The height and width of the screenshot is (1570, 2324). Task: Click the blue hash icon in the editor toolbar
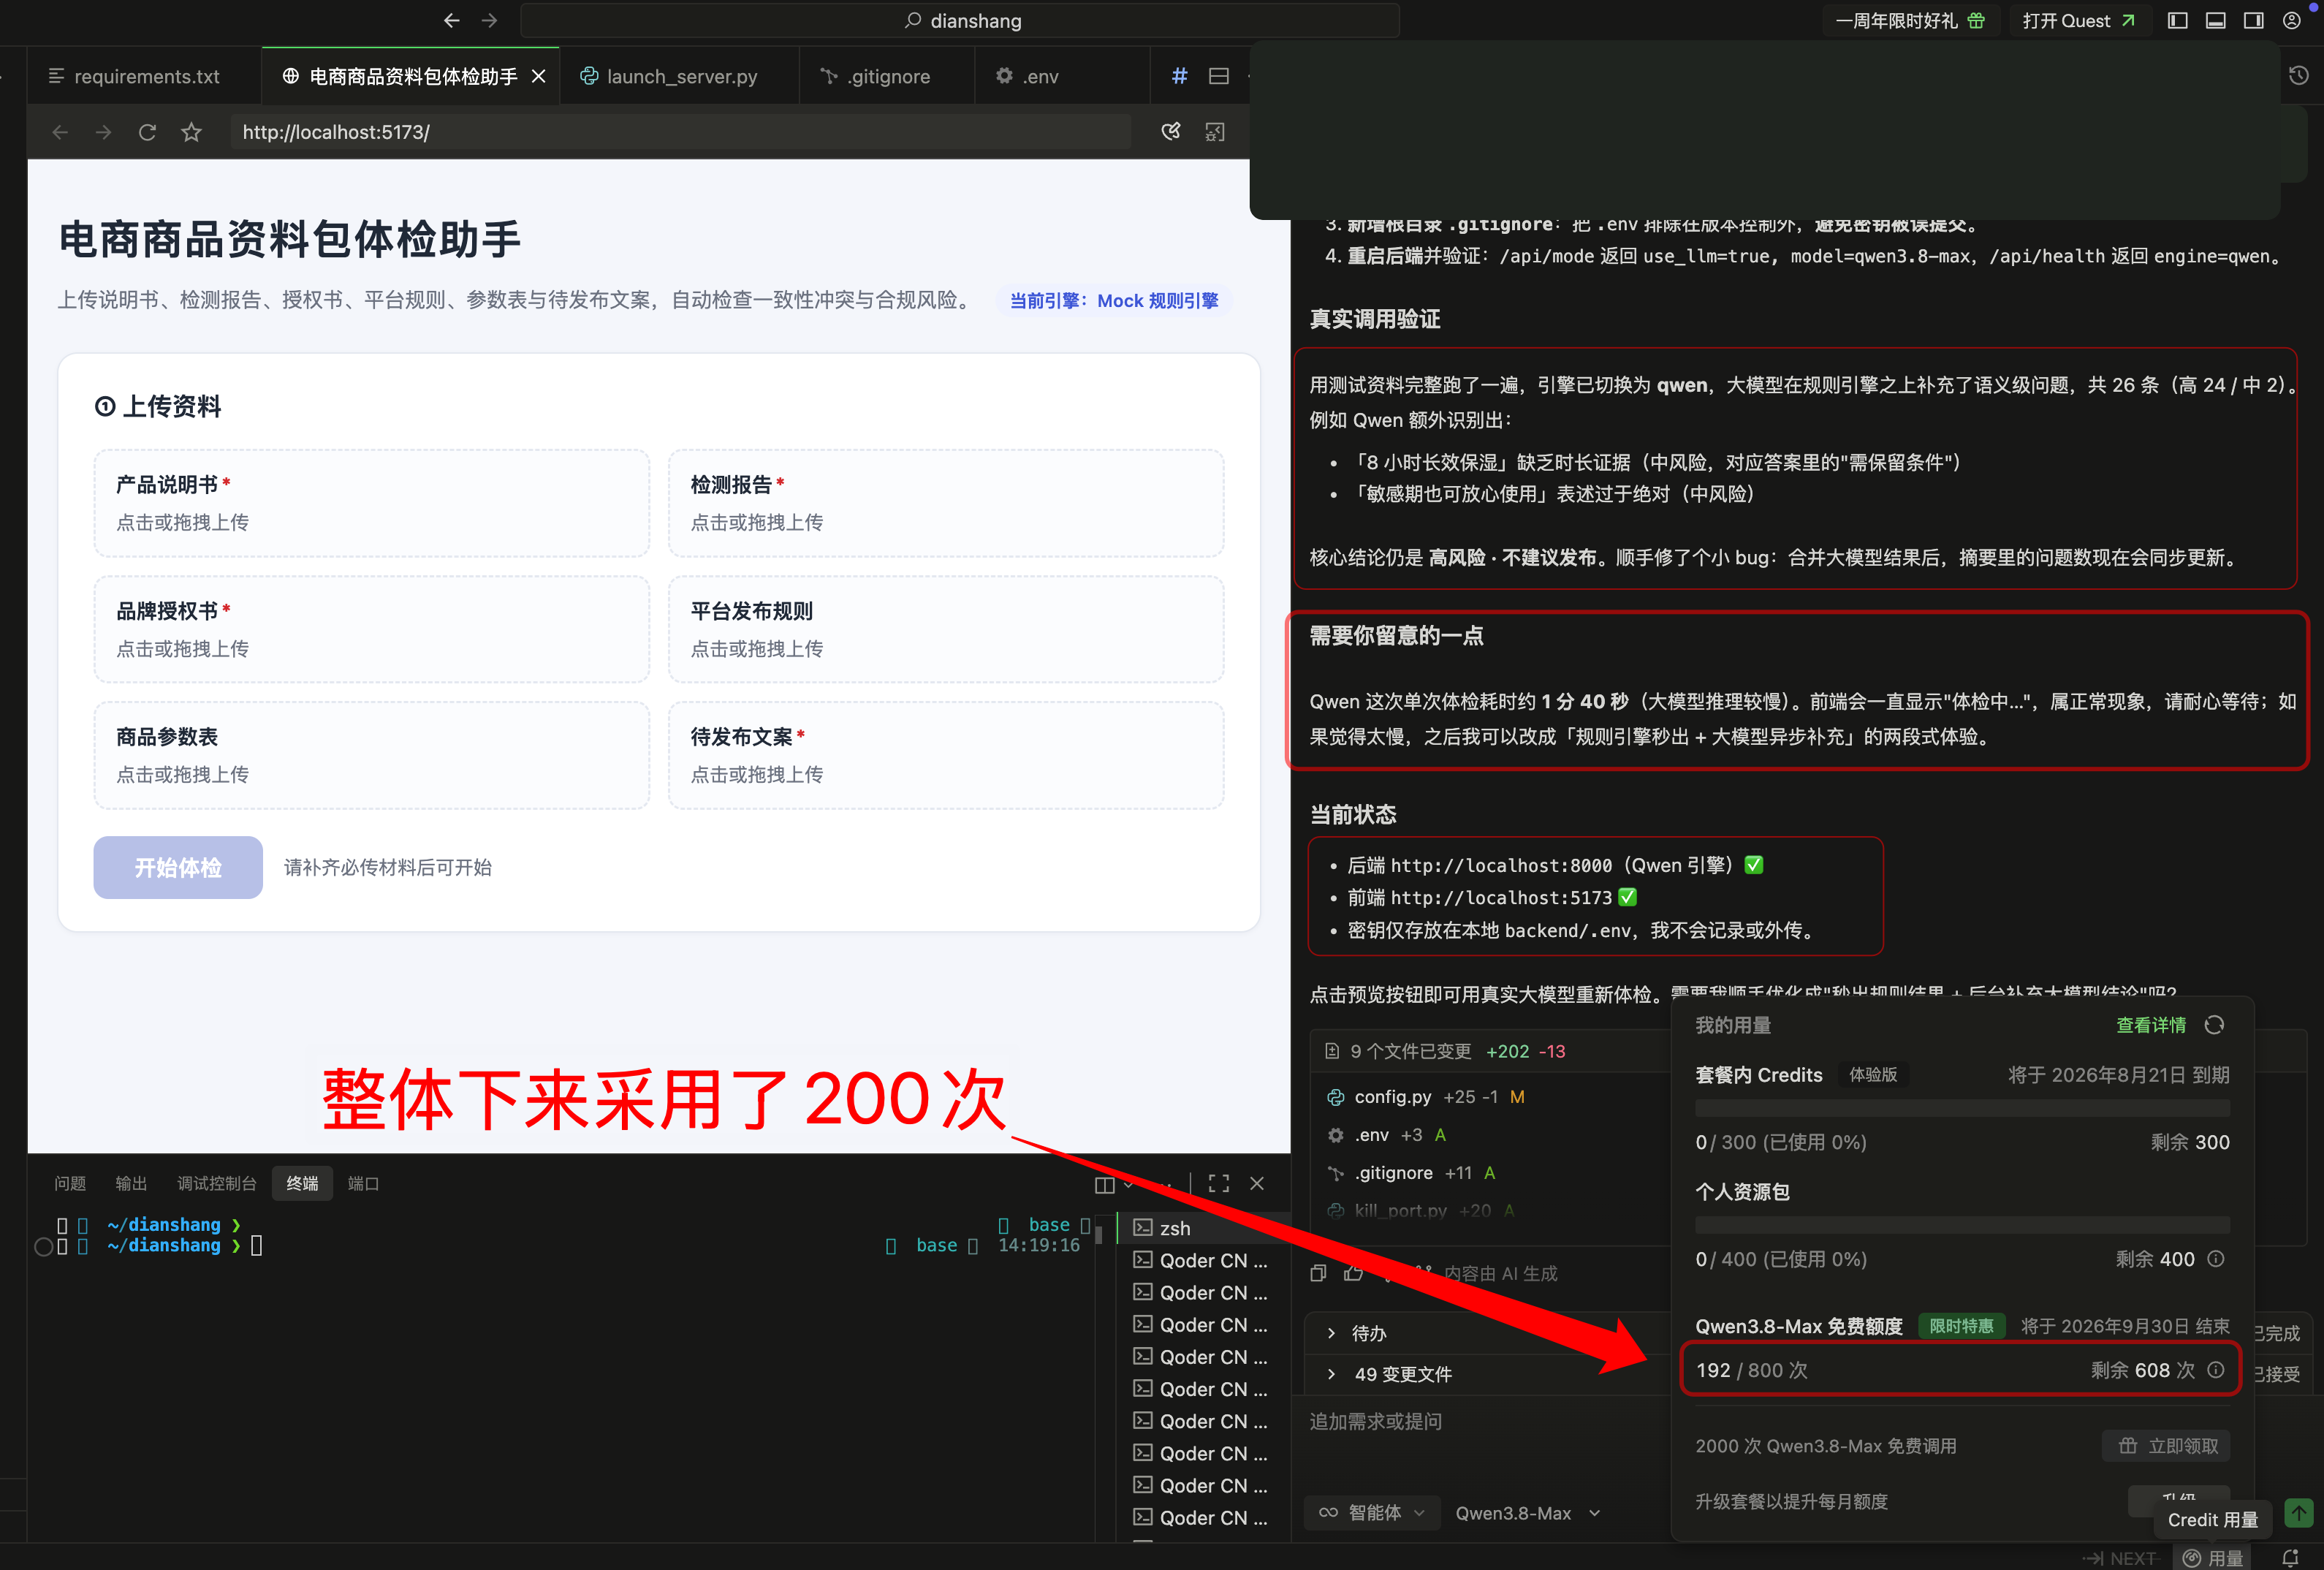[x=1180, y=76]
